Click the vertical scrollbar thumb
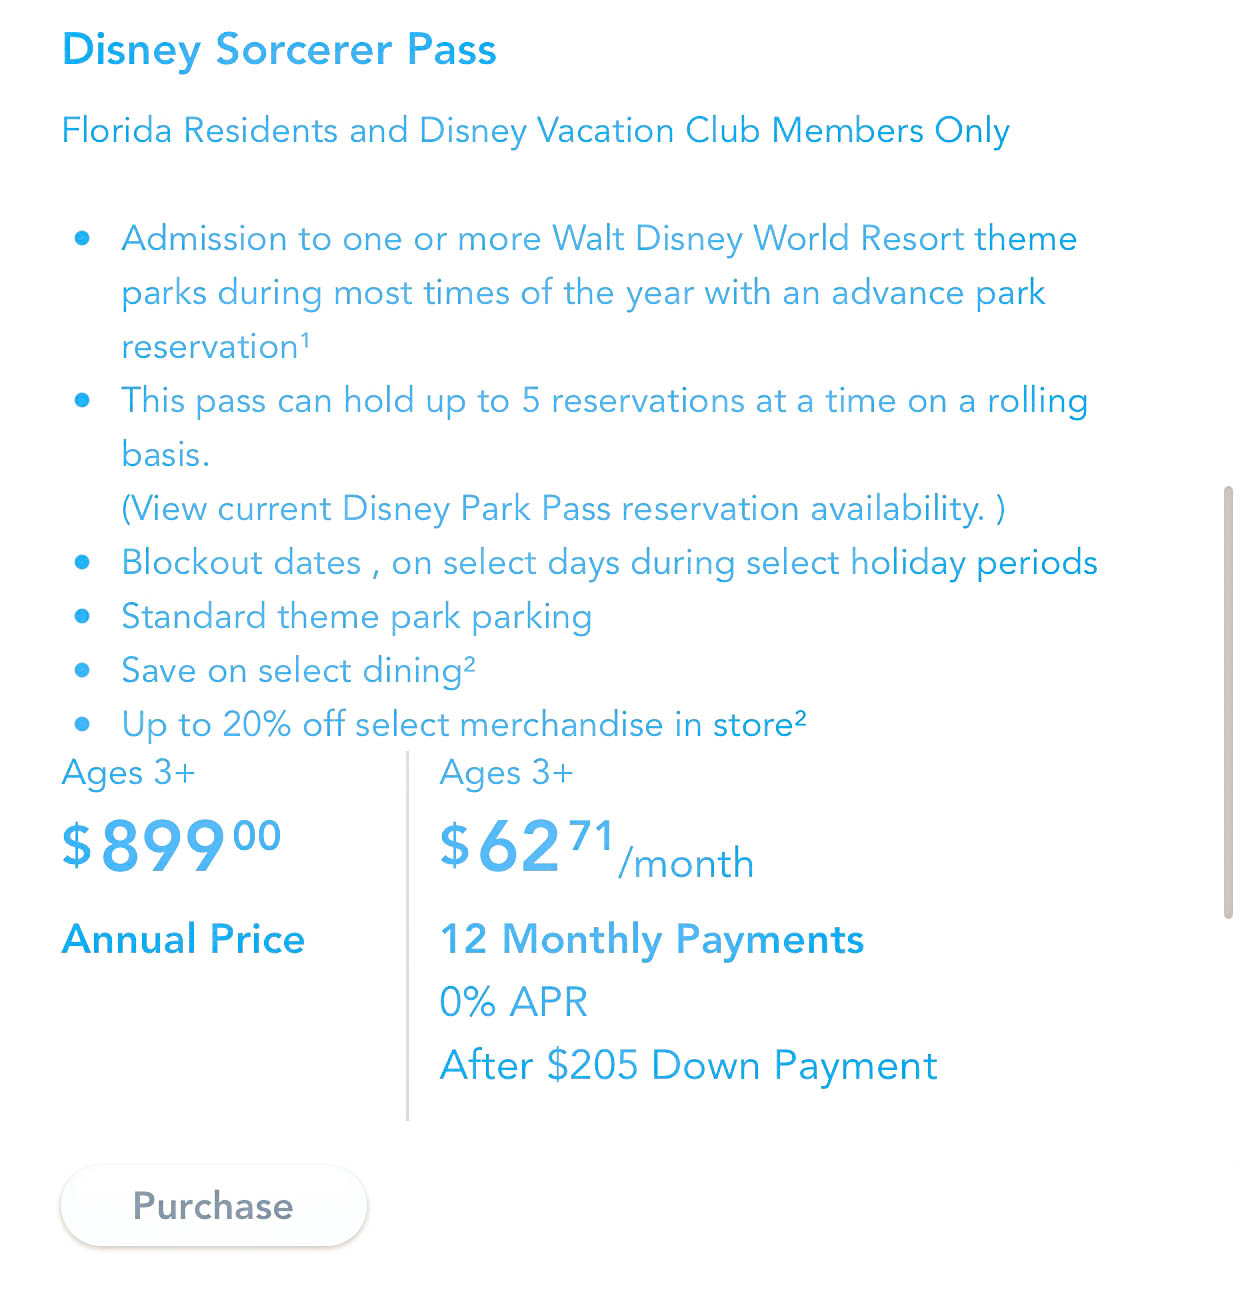The height and width of the screenshot is (1290, 1242). point(1228,702)
